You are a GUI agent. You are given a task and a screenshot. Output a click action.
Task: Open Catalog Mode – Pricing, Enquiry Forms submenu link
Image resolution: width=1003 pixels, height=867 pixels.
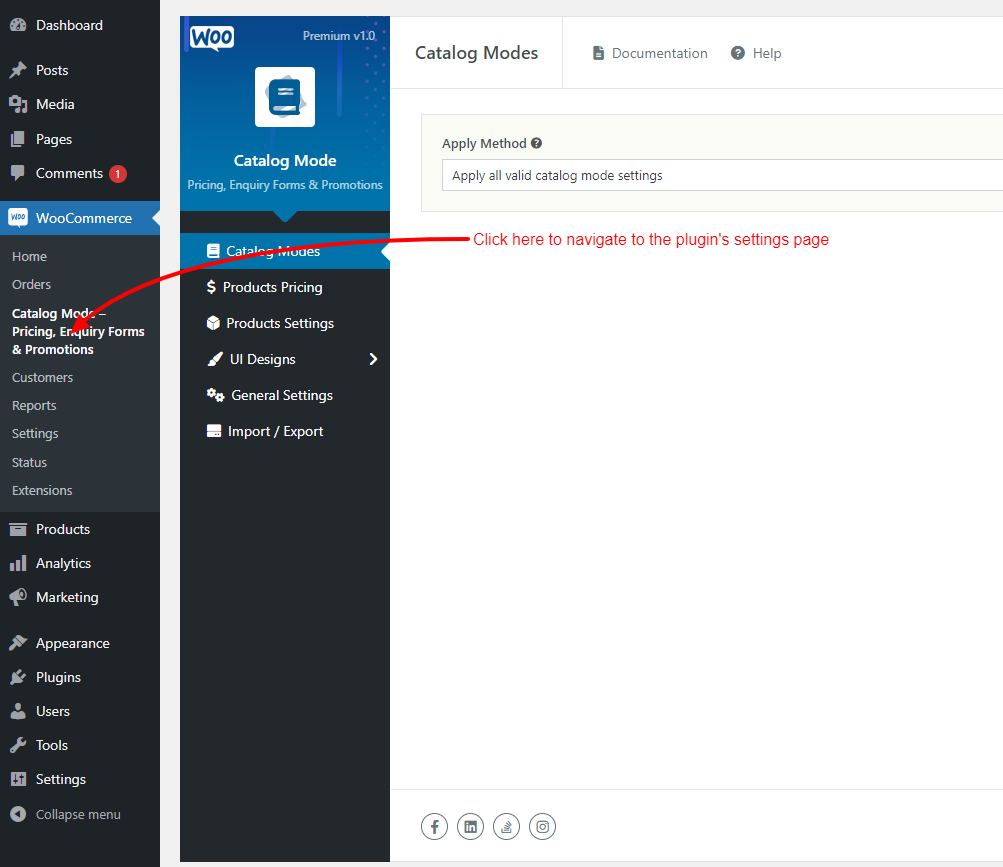click(x=78, y=331)
